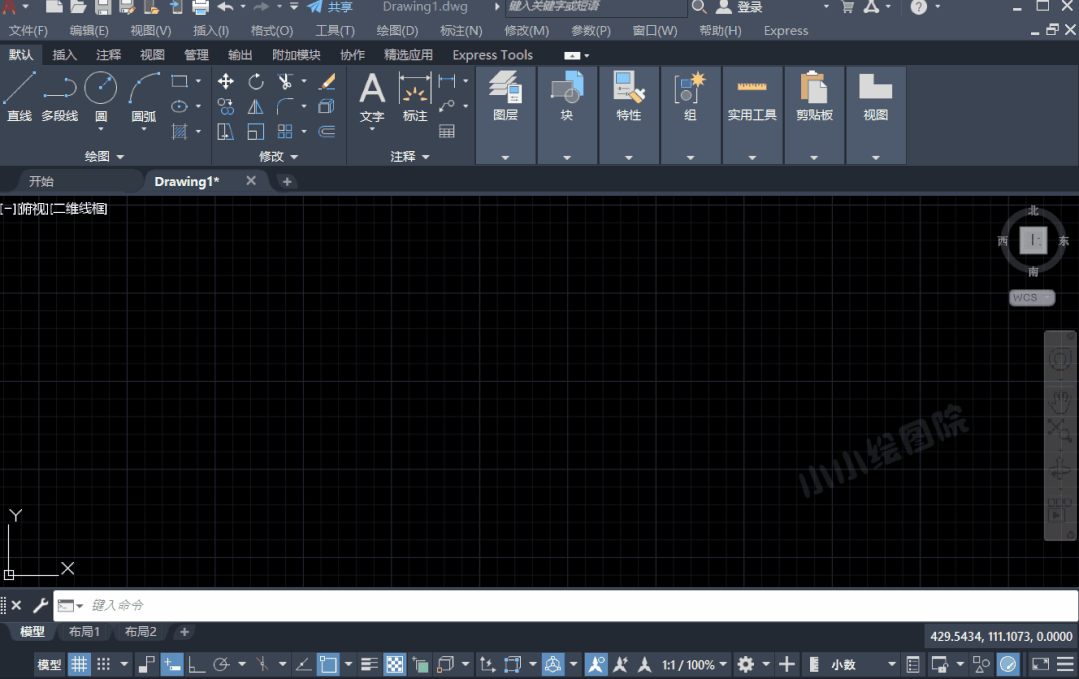Select the Line (直线) drawing tool
This screenshot has height=679, width=1079.
[19, 96]
